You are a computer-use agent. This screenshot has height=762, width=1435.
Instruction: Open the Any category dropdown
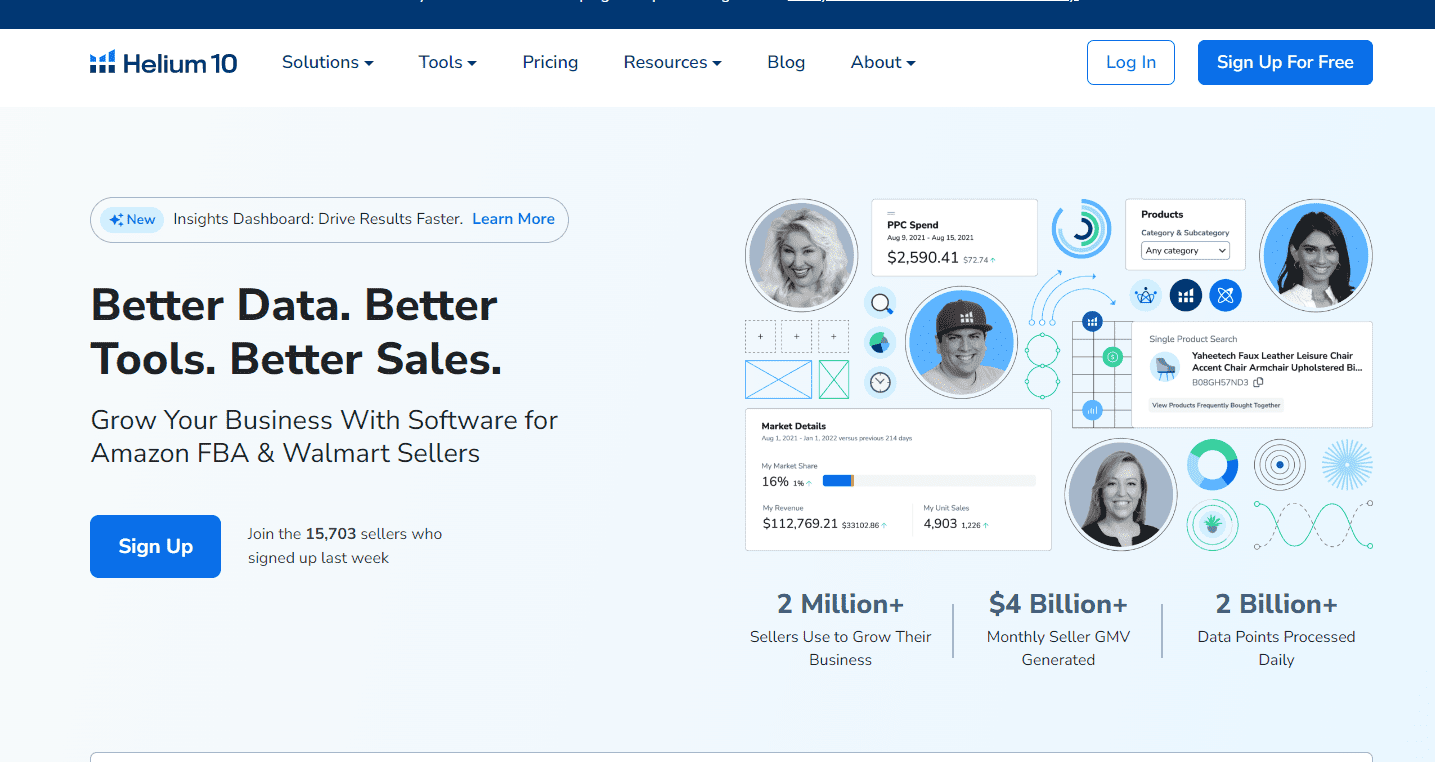coord(1186,251)
